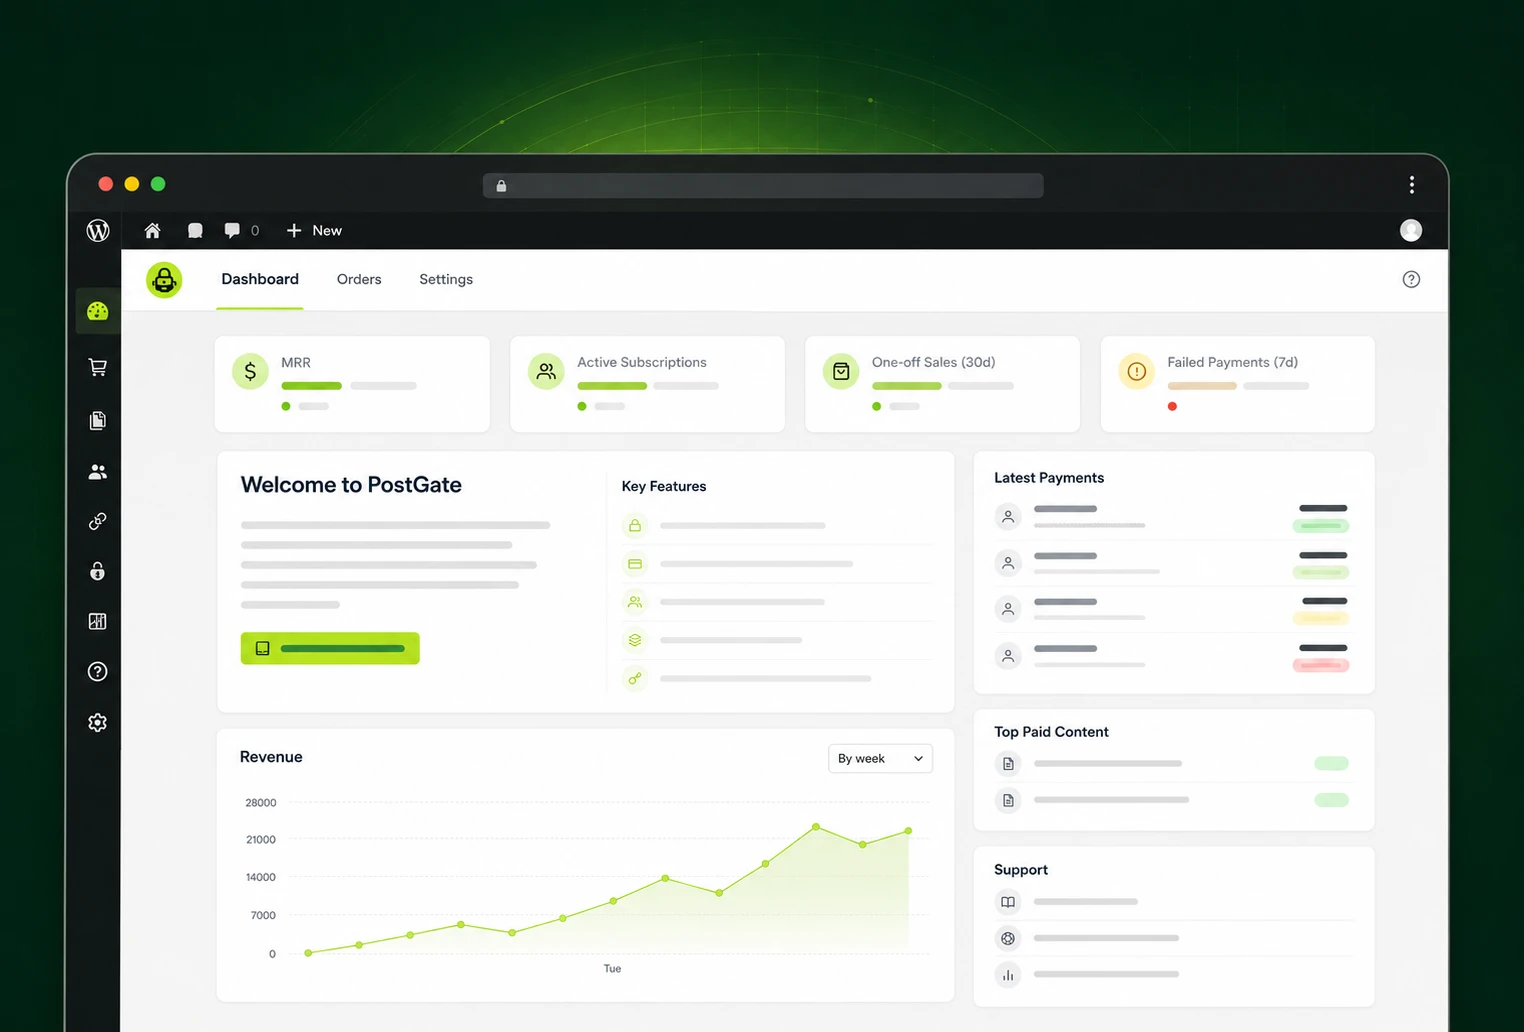Click the padlock icon in the address bar

[501, 186]
